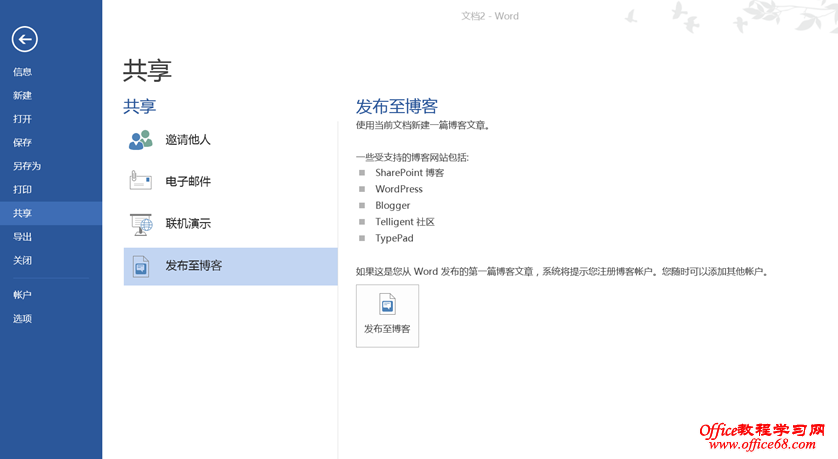Click the TypePad list entry
The width and height of the screenshot is (838, 459).
coord(394,238)
